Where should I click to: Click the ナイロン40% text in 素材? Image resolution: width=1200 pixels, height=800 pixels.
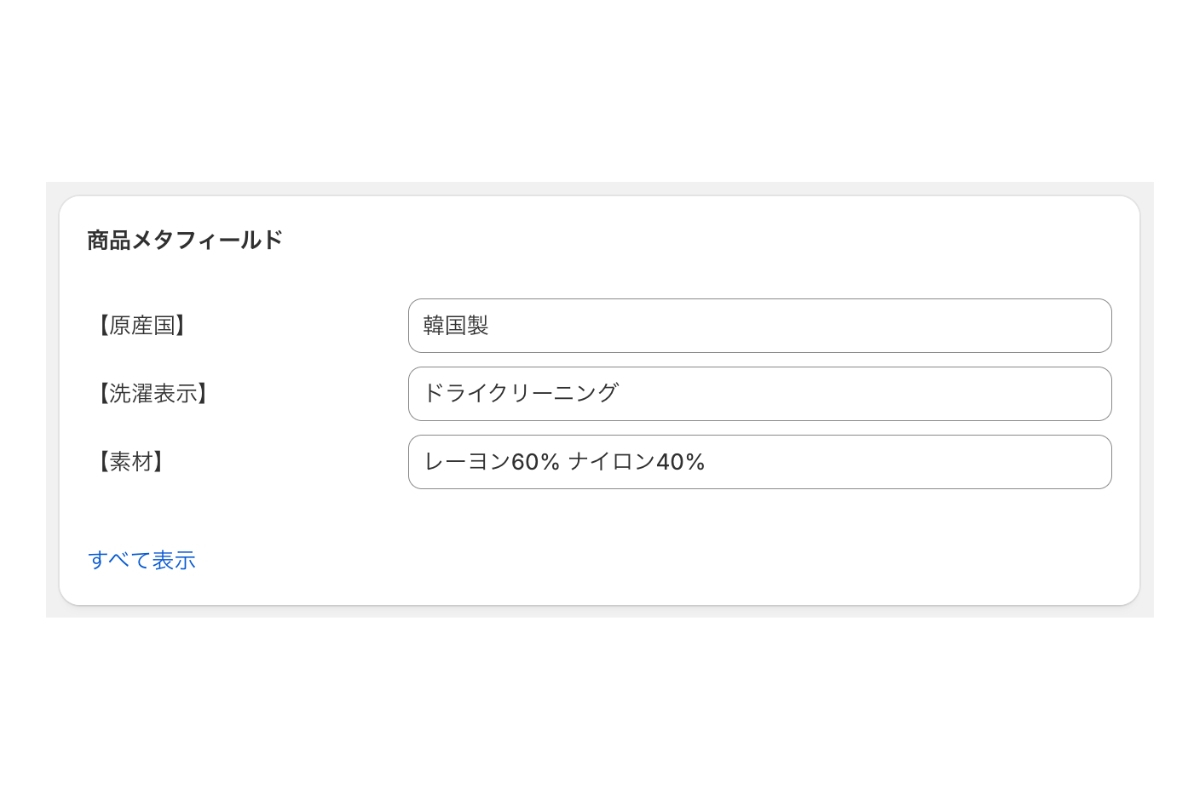coord(637,462)
